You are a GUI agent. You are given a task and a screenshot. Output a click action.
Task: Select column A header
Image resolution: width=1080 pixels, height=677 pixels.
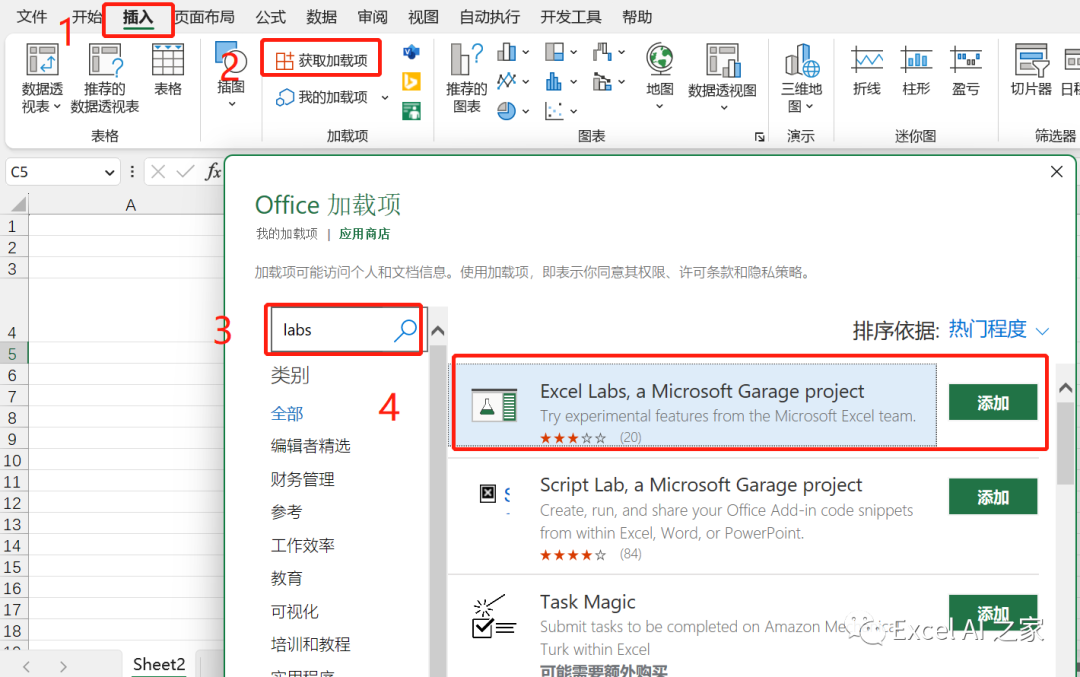coord(130,205)
